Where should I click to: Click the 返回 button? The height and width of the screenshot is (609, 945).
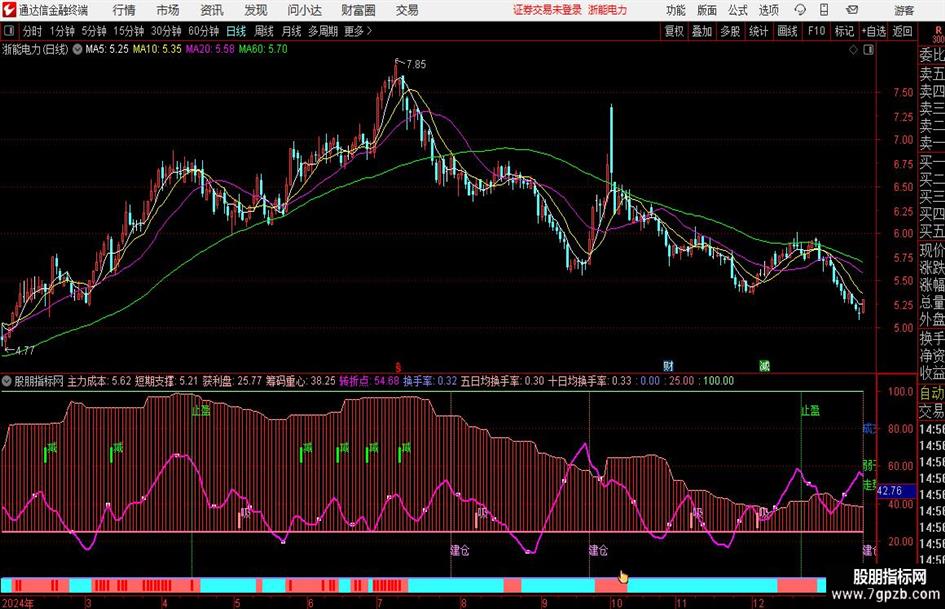point(902,31)
